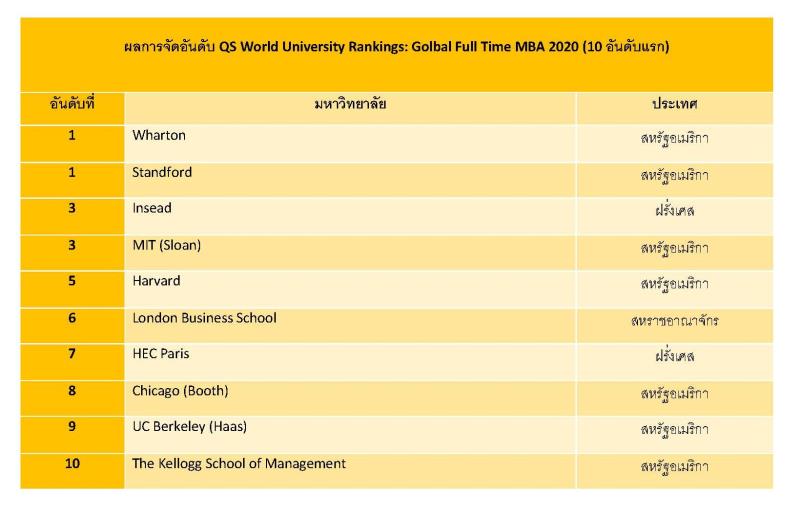Select rank number 5 cell
This screenshot has width=800, height=517.
click(72, 281)
